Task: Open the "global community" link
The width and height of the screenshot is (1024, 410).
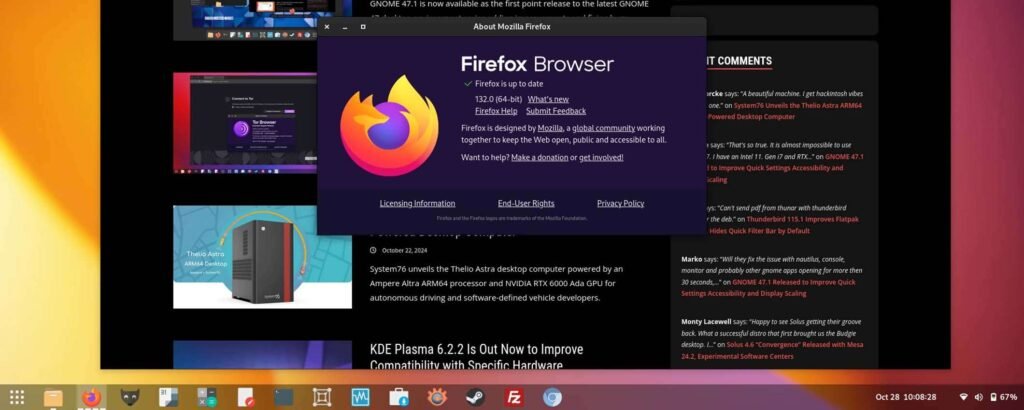Action: point(603,128)
